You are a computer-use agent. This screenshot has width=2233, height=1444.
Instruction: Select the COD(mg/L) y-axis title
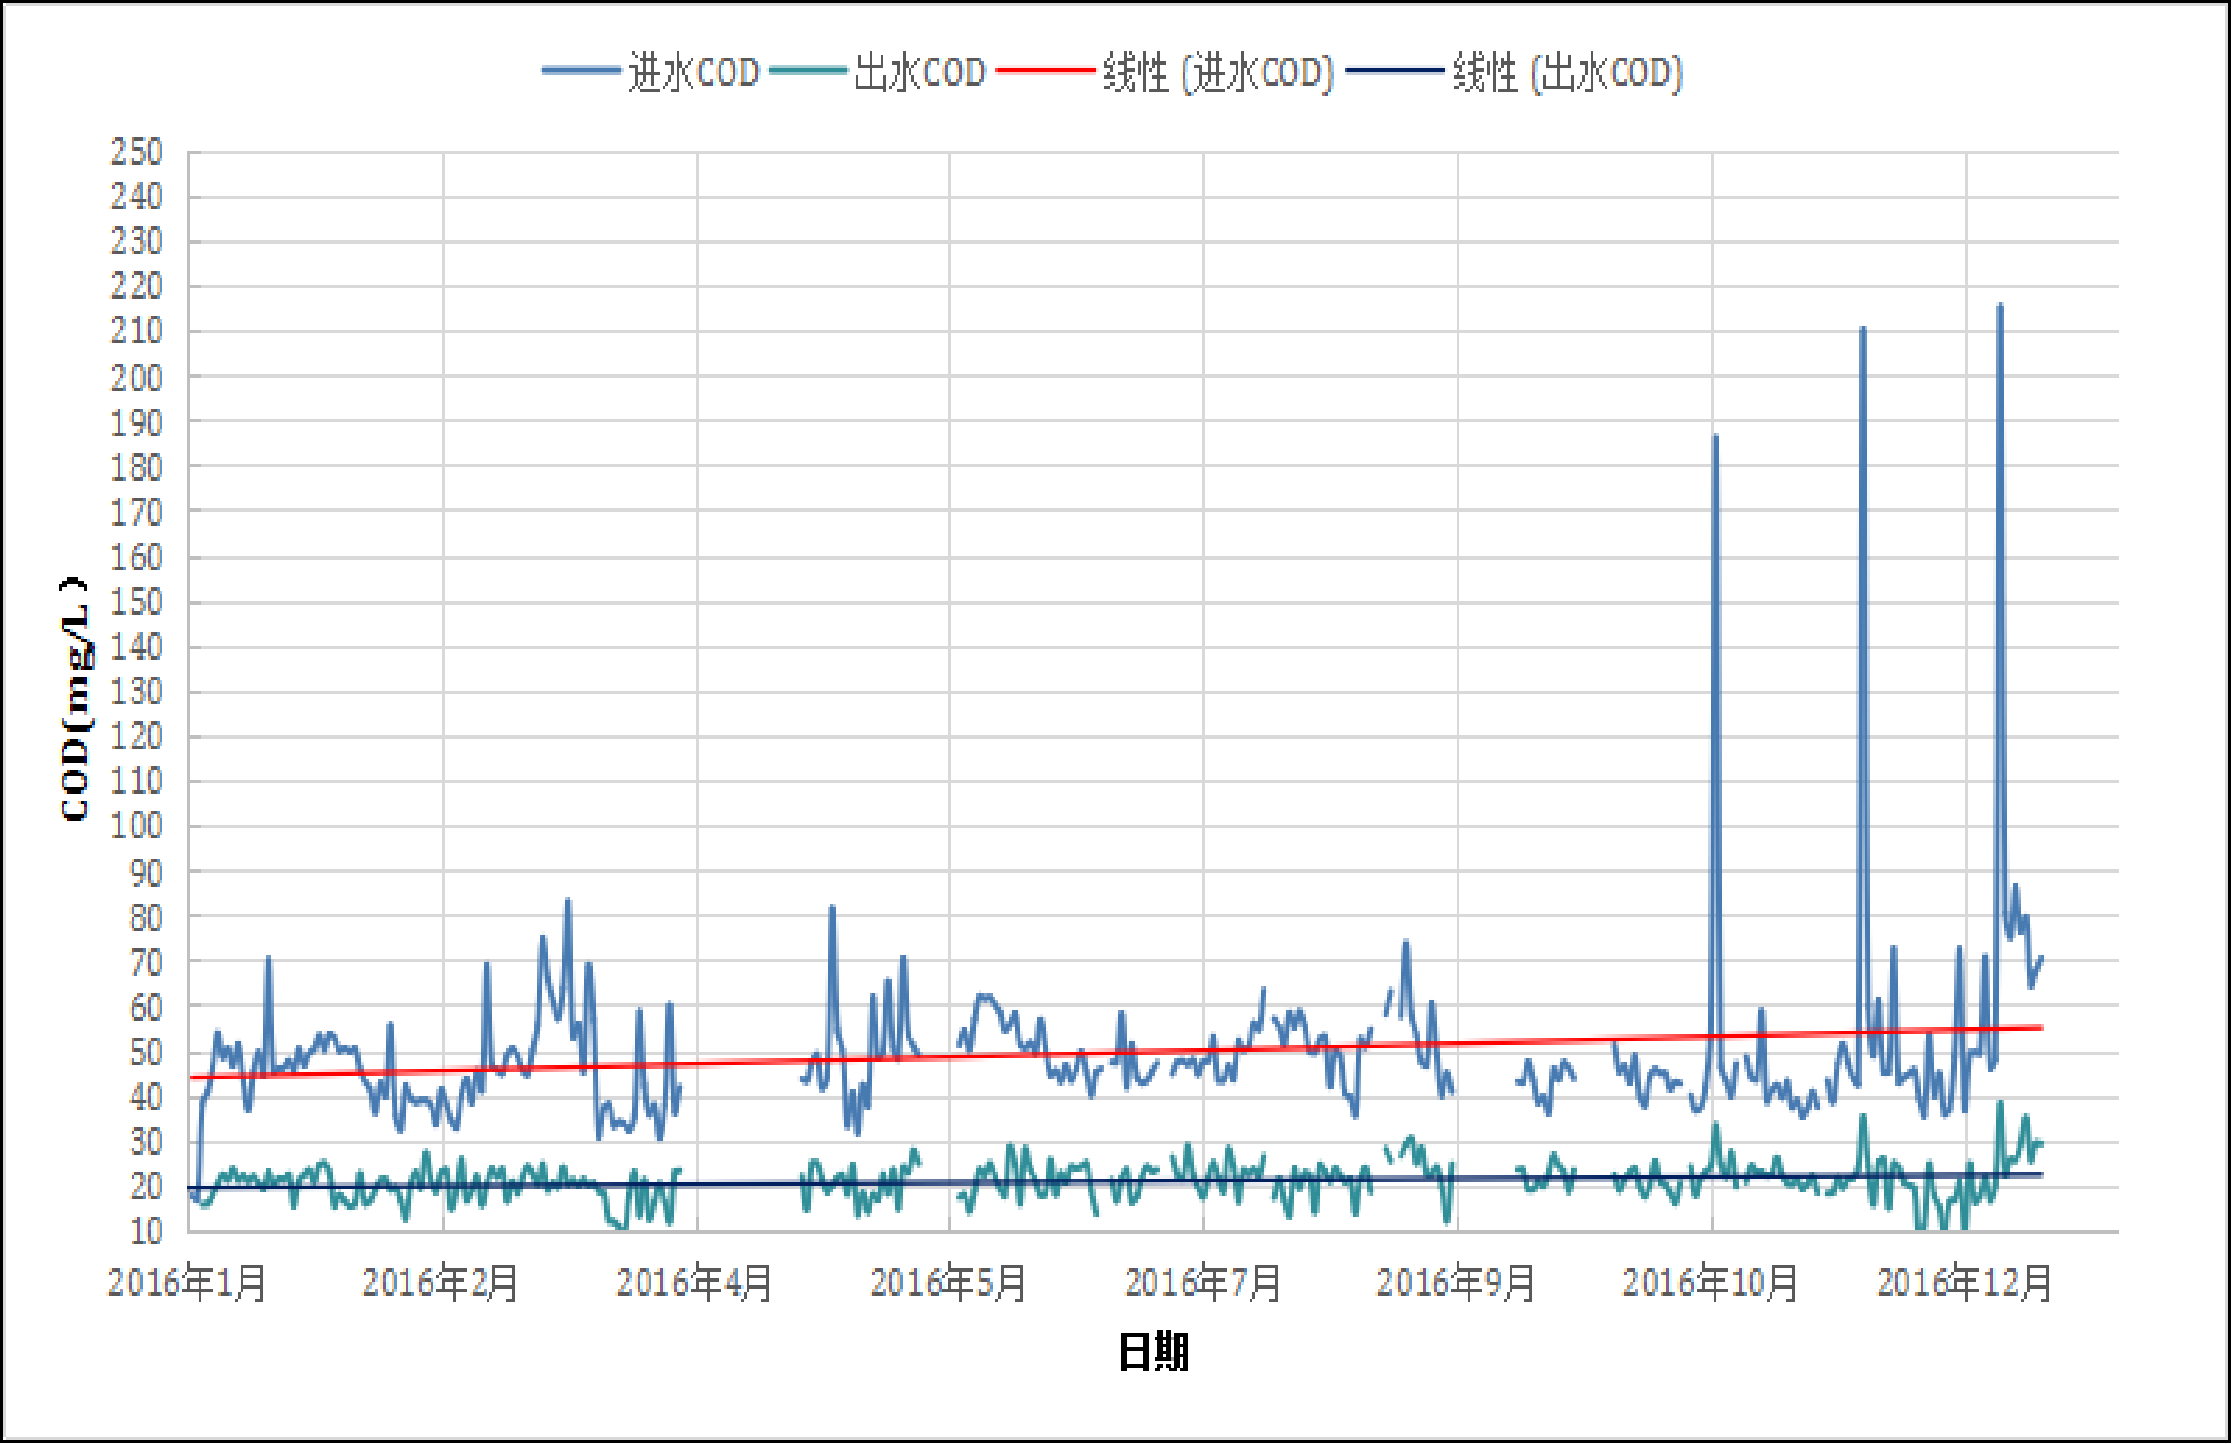(x=76, y=698)
